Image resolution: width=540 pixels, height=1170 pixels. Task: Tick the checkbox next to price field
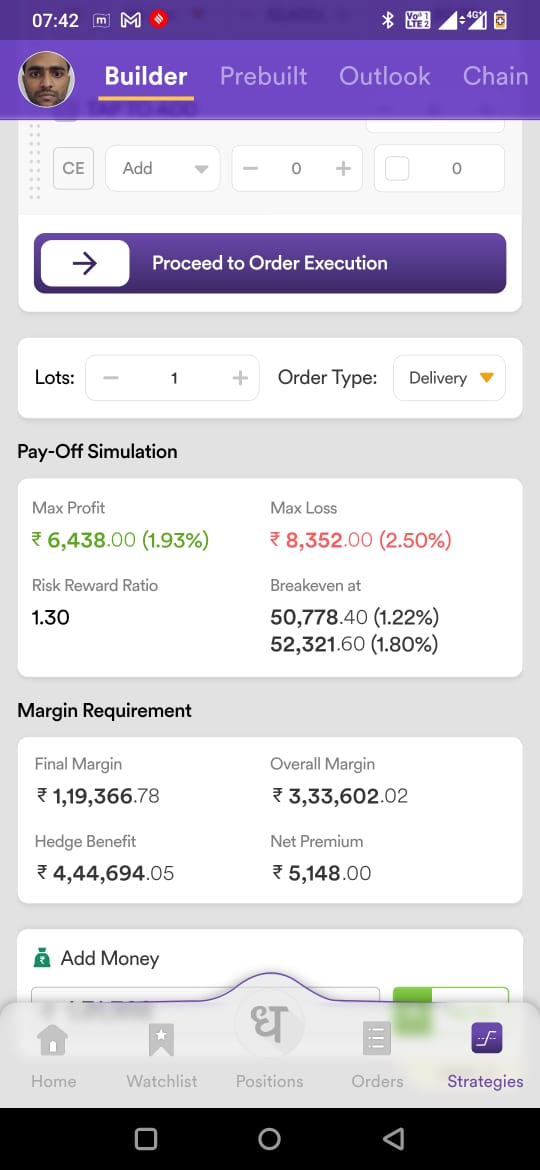(397, 169)
